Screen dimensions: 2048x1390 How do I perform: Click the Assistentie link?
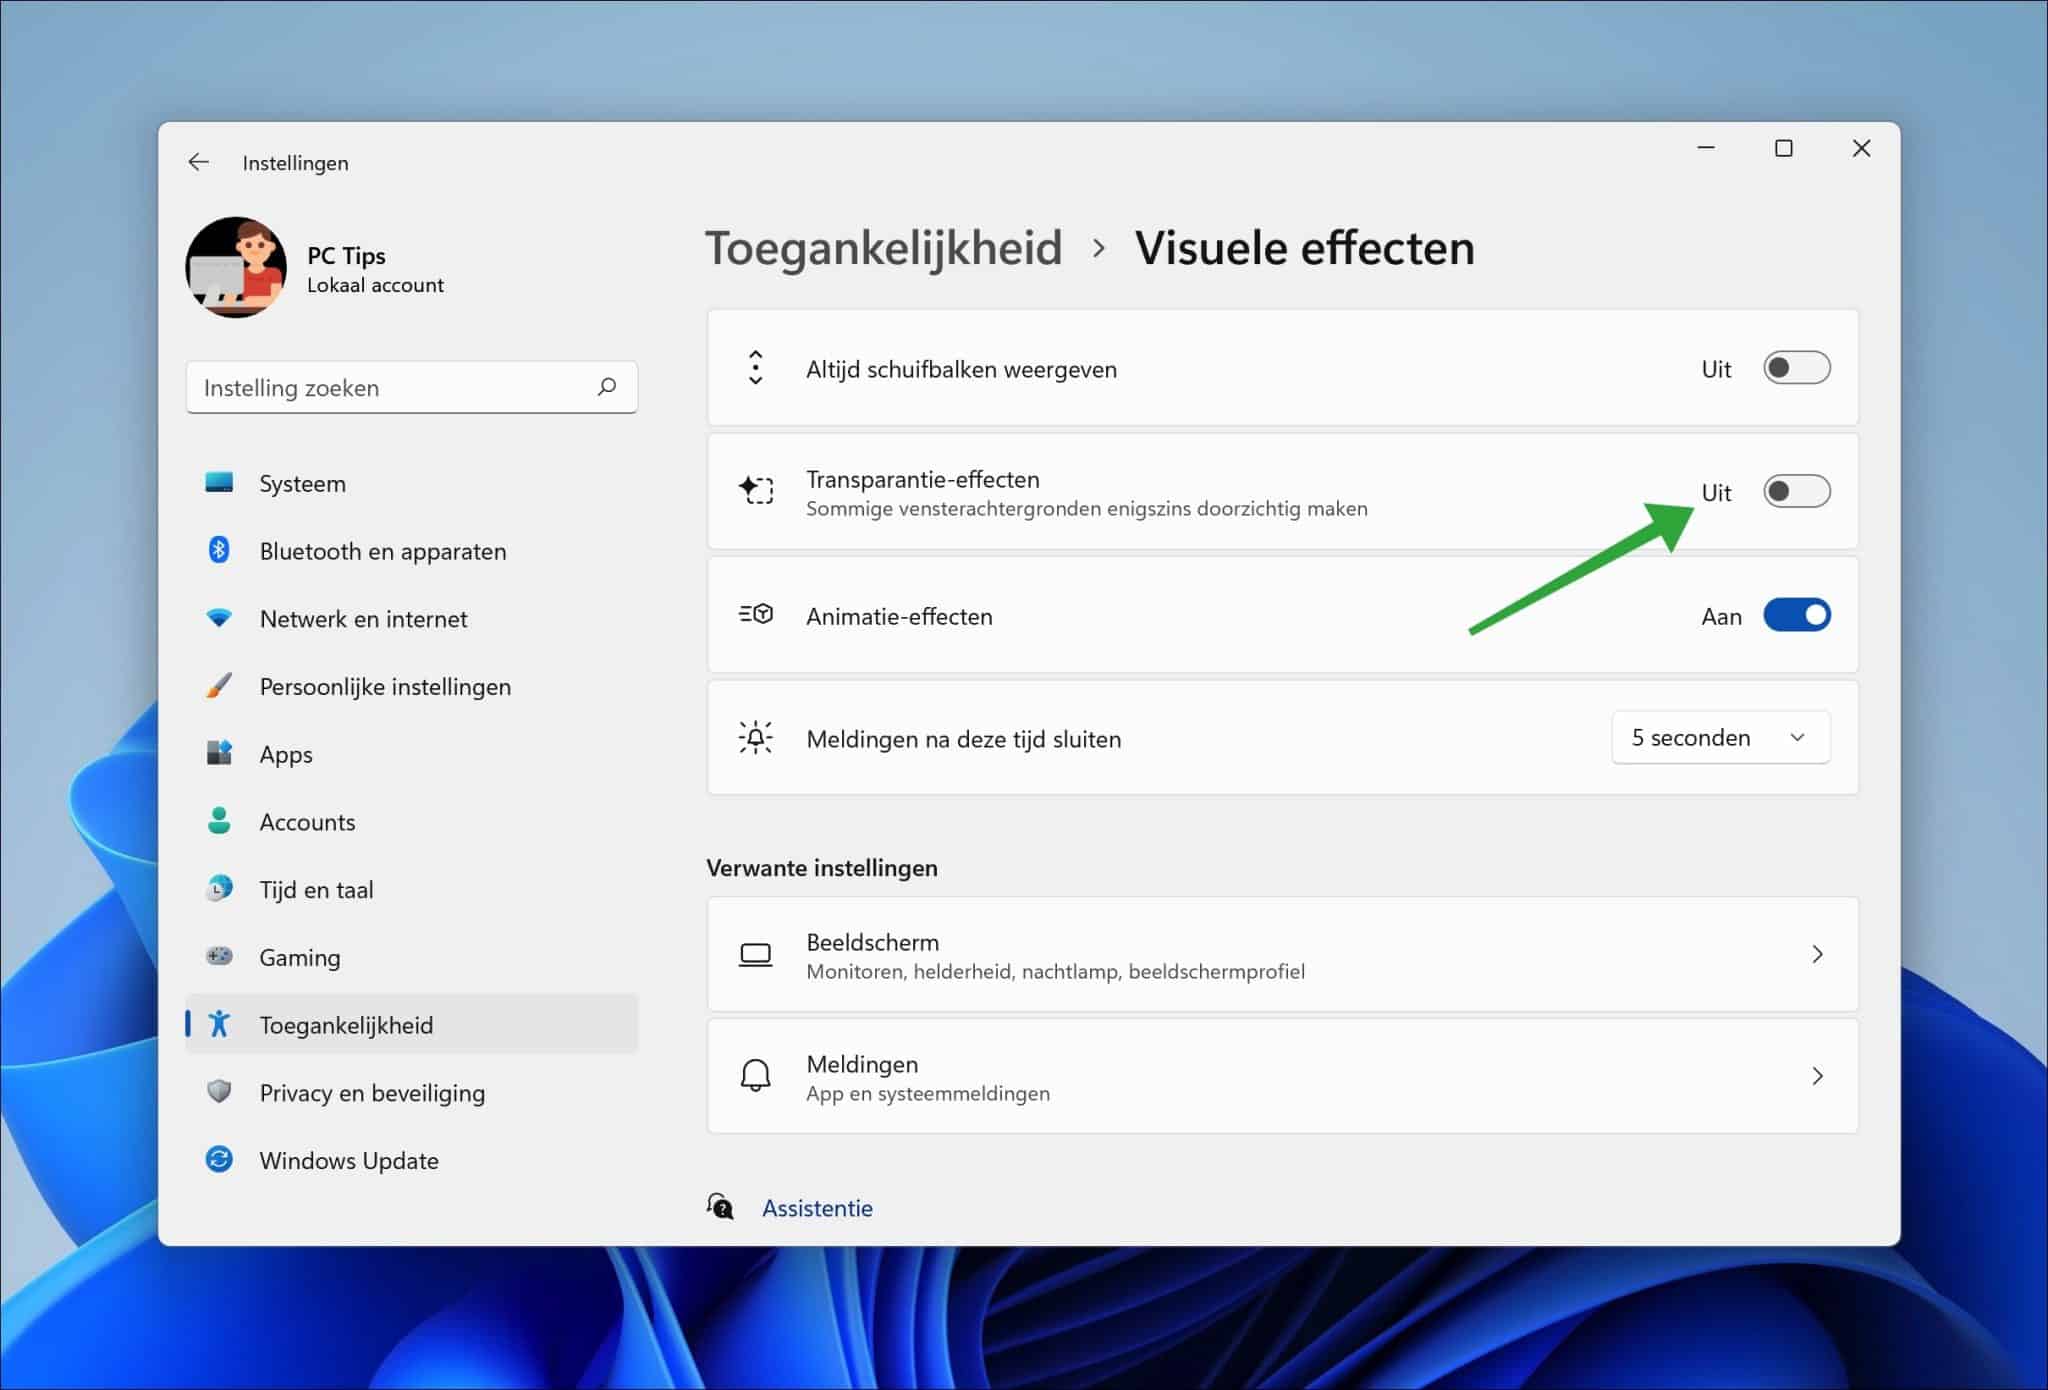click(x=817, y=1208)
